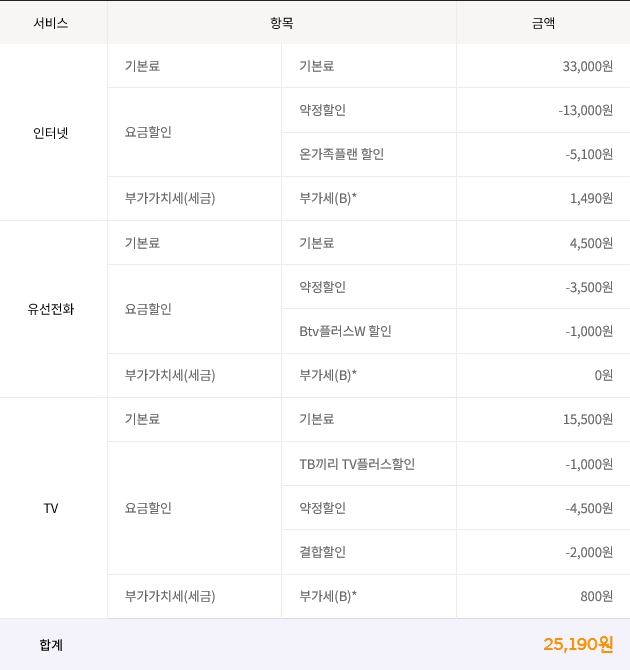This screenshot has width=630, height=670.
Task: Click the 결합할인 item in TV section
Action: (322, 552)
